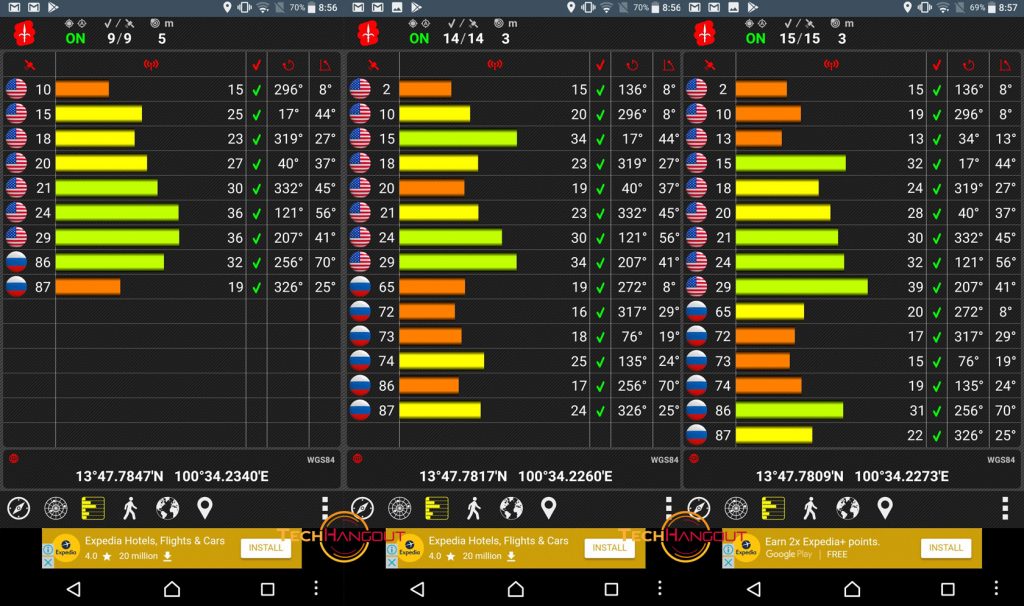Tap location pin icon on the 9/9 screen

204,508
